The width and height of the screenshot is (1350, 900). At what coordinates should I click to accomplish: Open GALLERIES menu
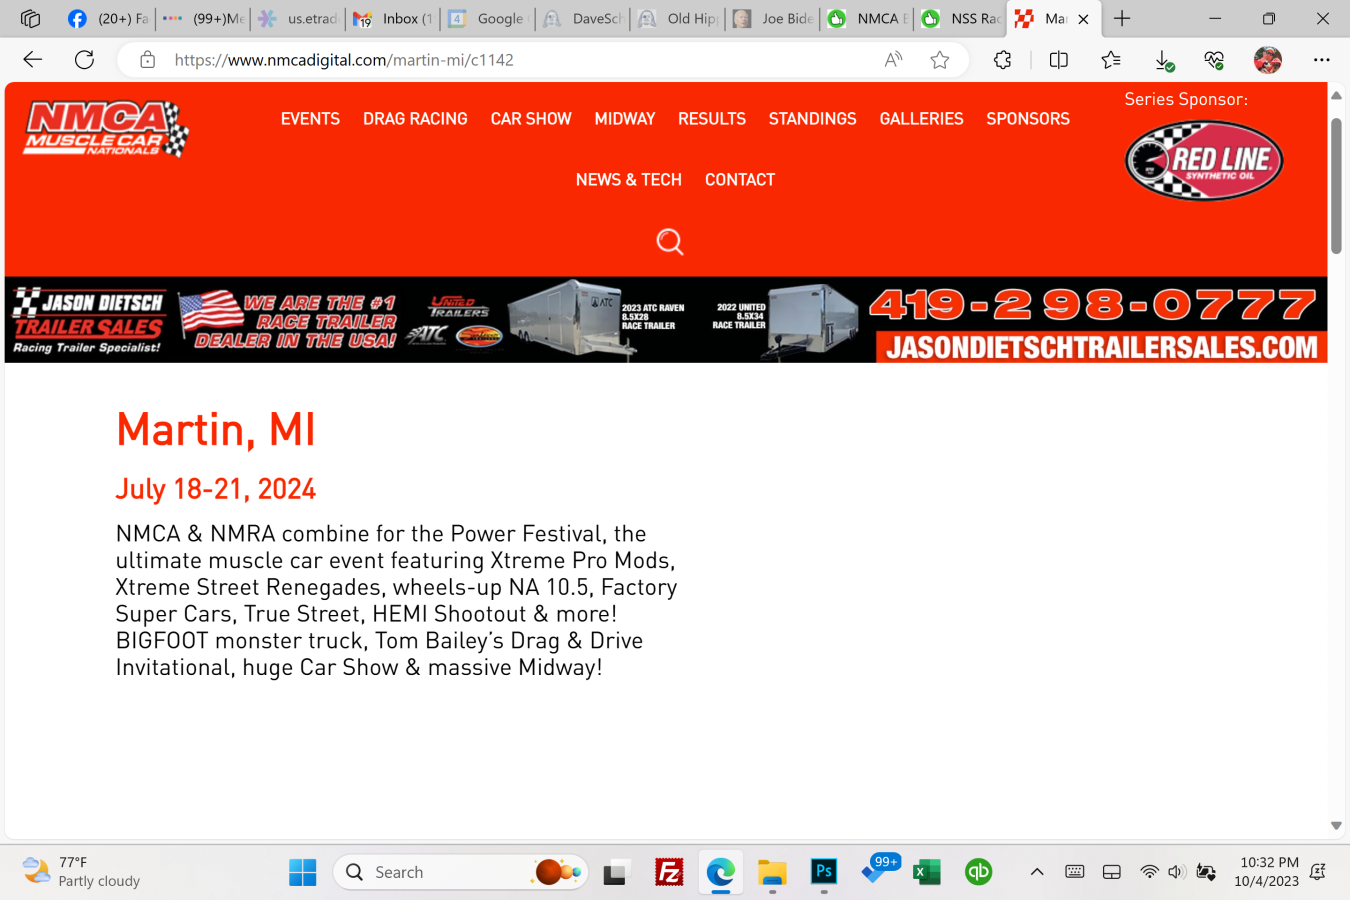click(x=922, y=119)
